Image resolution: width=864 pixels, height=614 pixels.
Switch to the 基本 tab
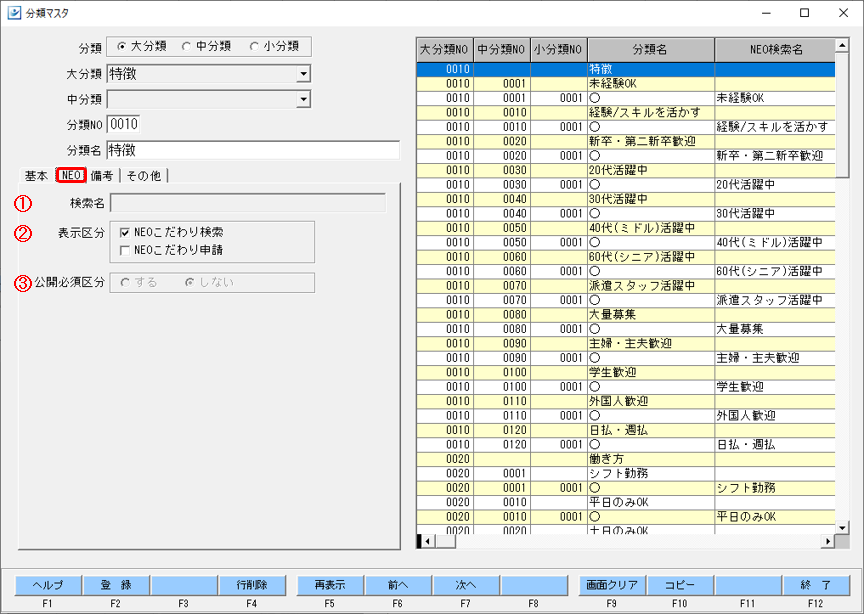[36, 176]
